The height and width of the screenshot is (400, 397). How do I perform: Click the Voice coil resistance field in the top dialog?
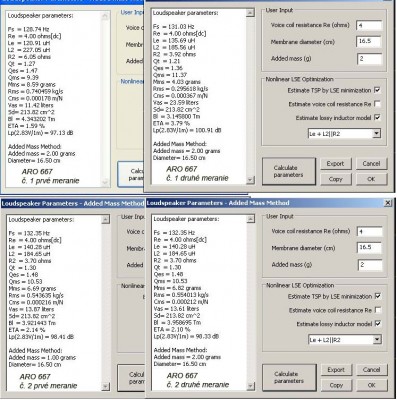[x=369, y=25]
